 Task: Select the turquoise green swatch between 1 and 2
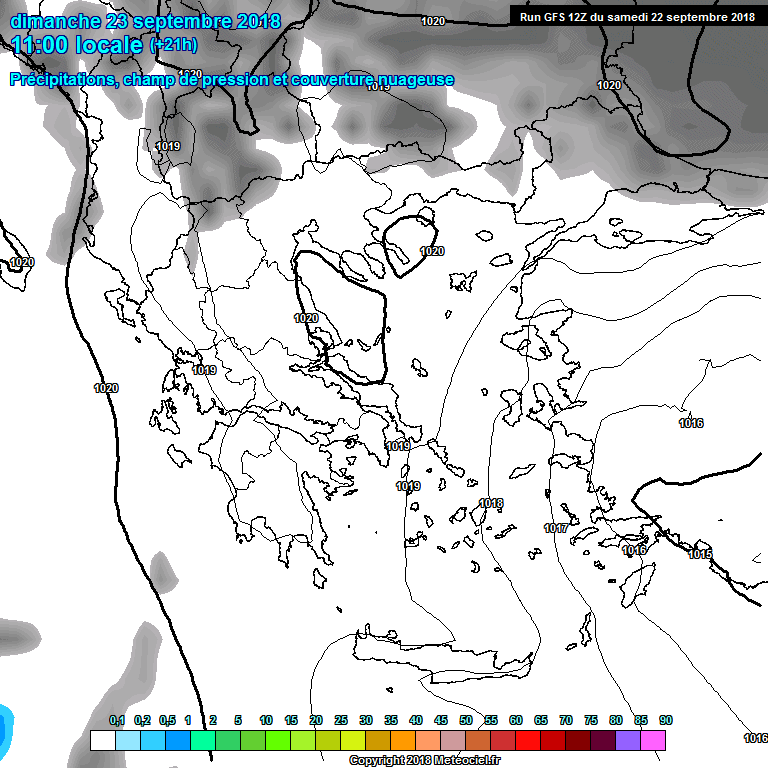point(203,740)
